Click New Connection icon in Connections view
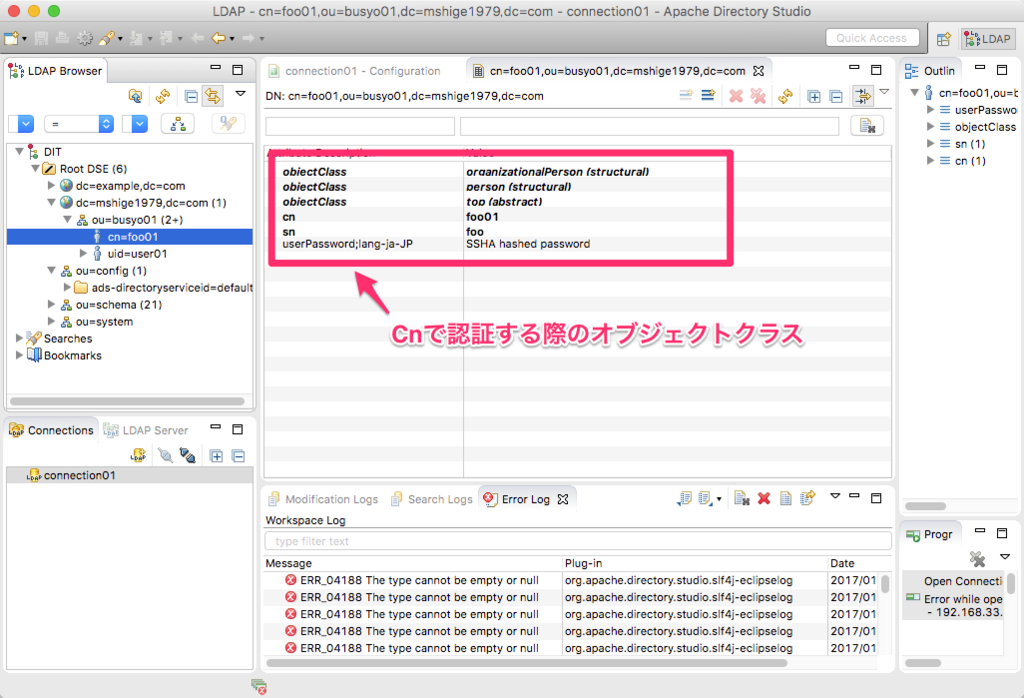 [x=138, y=456]
